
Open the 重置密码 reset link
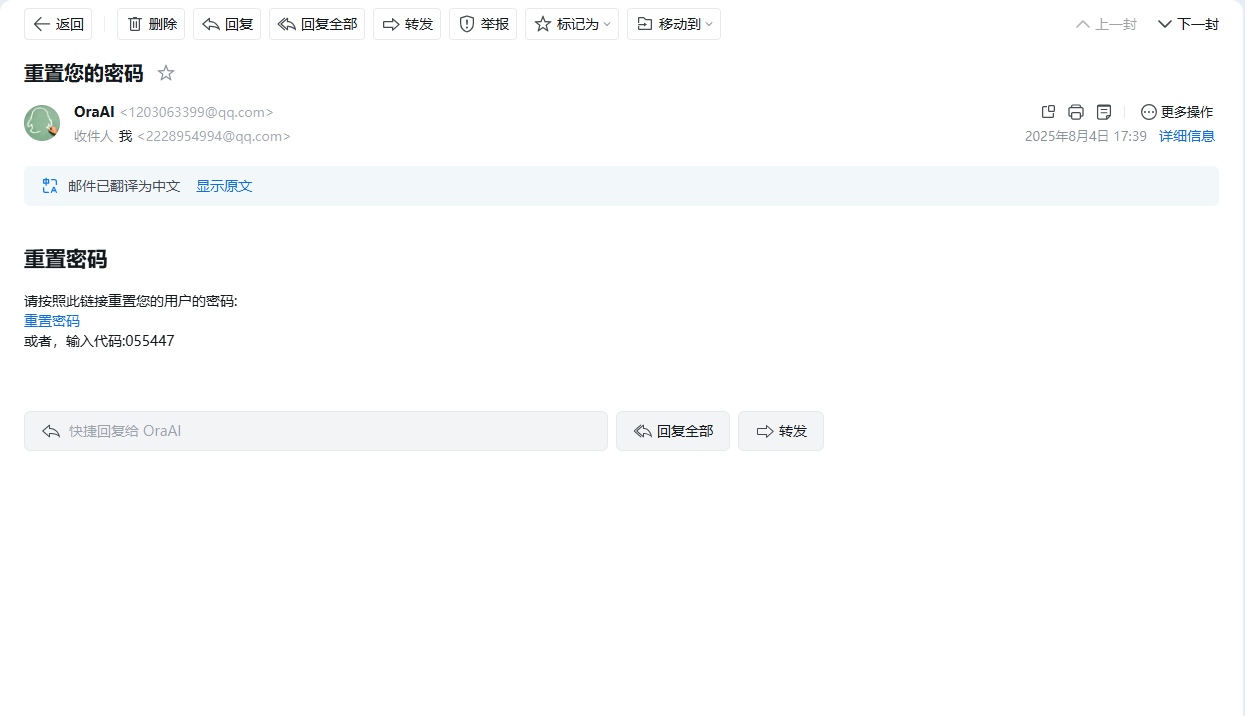[x=52, y=321]
